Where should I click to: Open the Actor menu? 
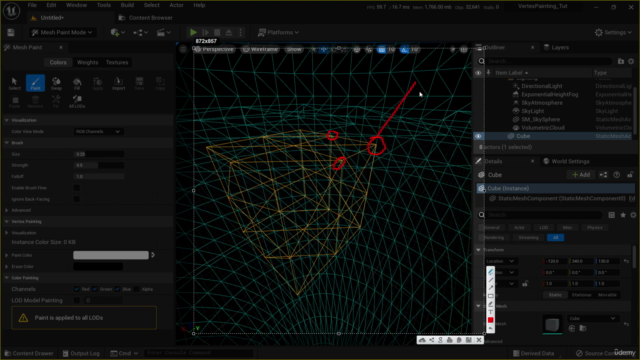tap(176, 5)
